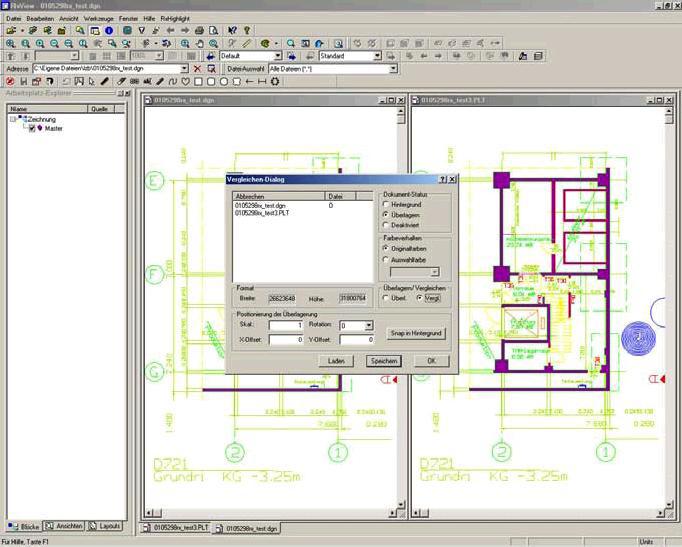Open the Rotation dropdown in dialog
This screenshot has width=682, height=547.
click(369, 326)
